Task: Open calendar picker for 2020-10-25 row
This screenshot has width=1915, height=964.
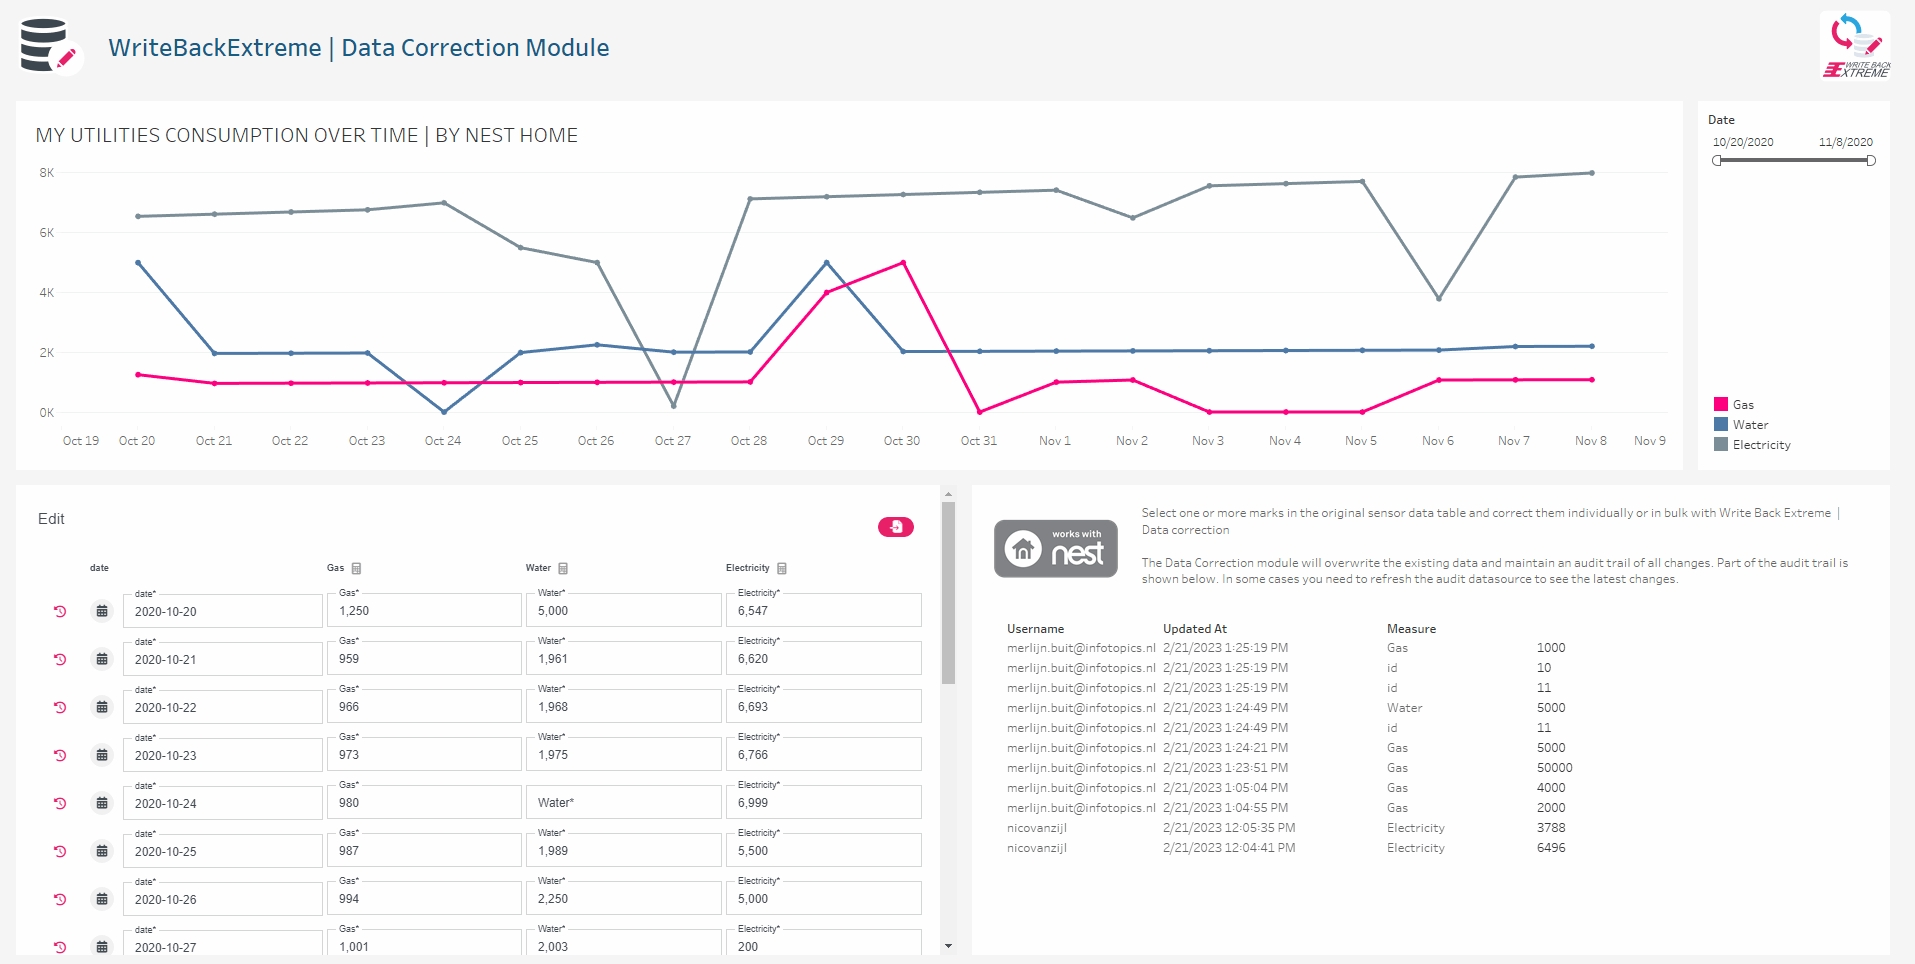Action: 102,851
